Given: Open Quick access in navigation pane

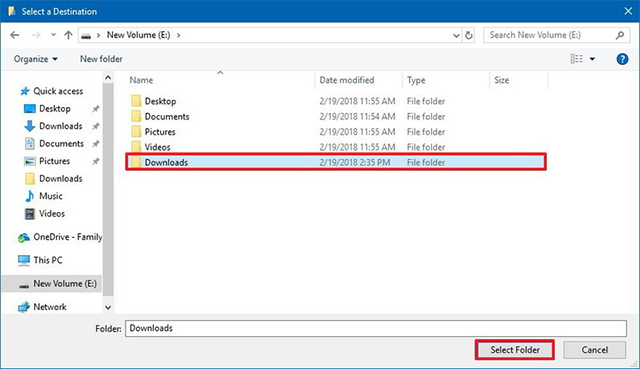Looking at the screenshot, I should tap(52, 91).
